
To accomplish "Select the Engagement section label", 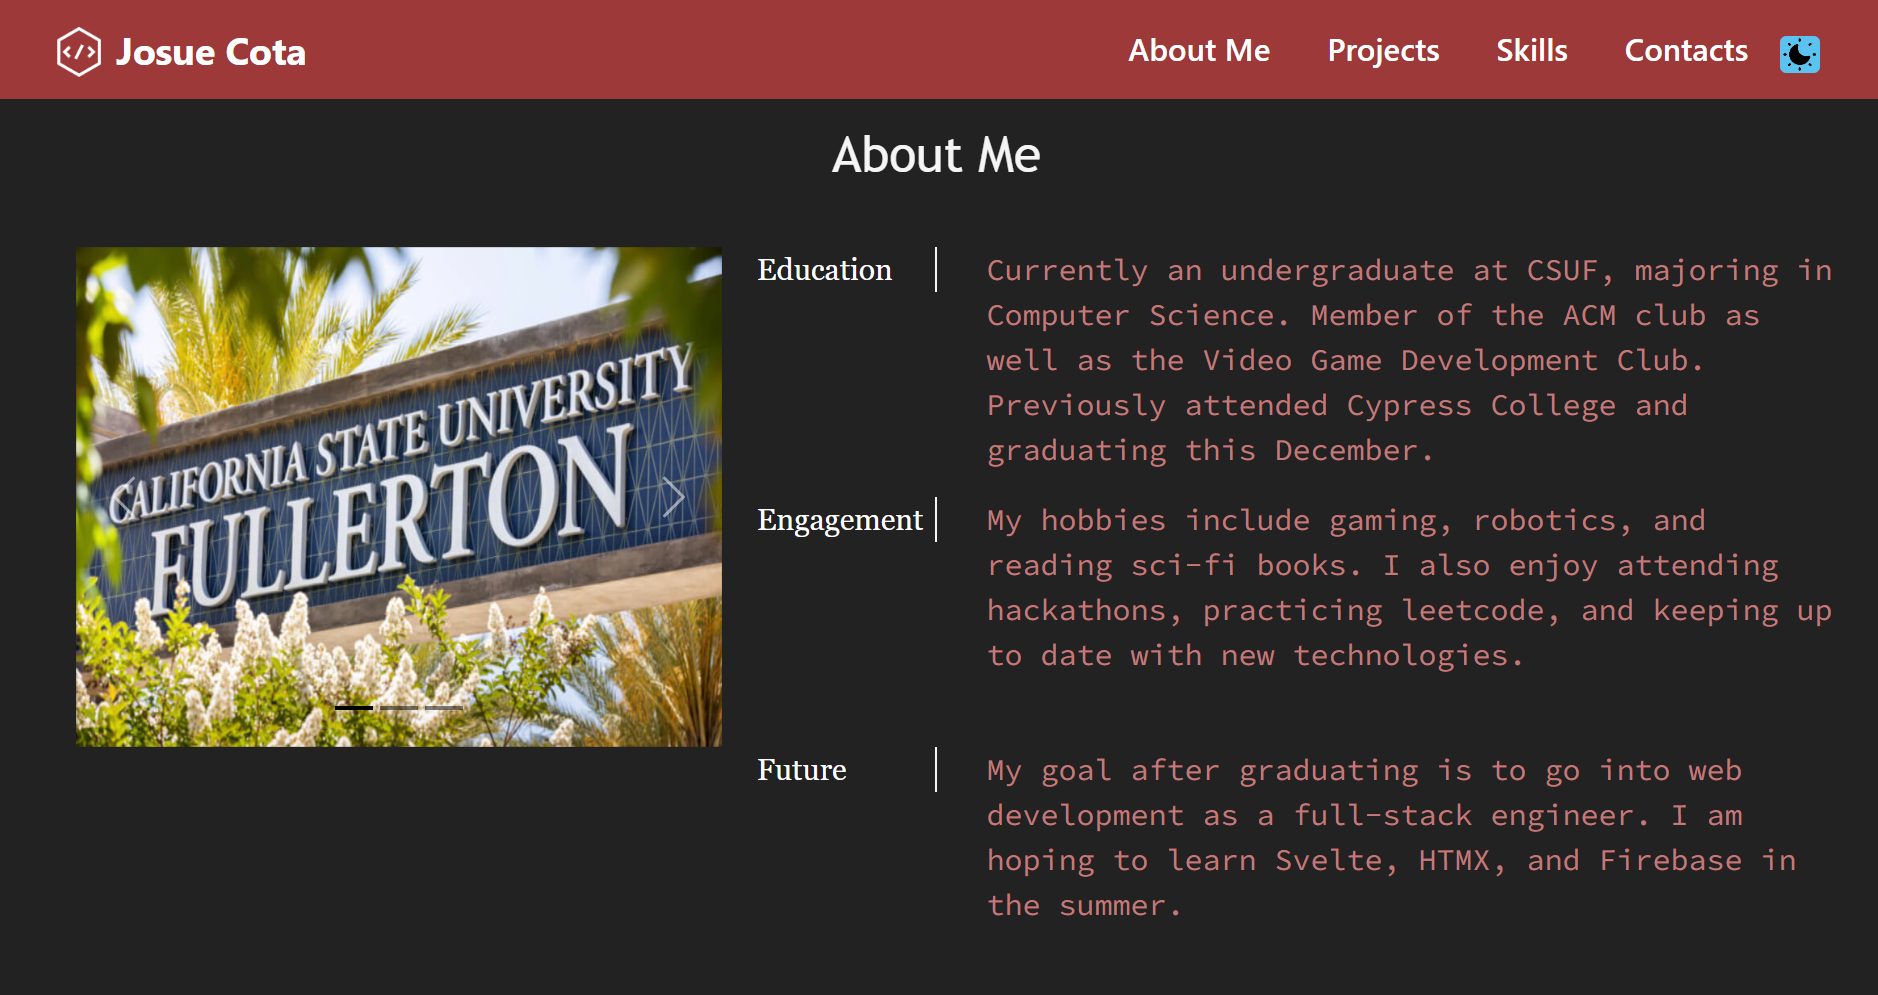I will coord(839,520).
